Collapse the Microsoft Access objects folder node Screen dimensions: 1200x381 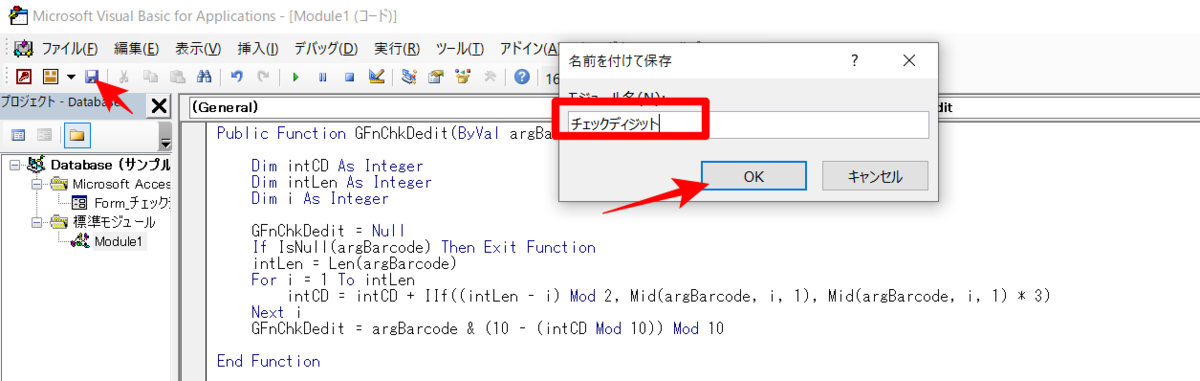(x=37, y=184)
